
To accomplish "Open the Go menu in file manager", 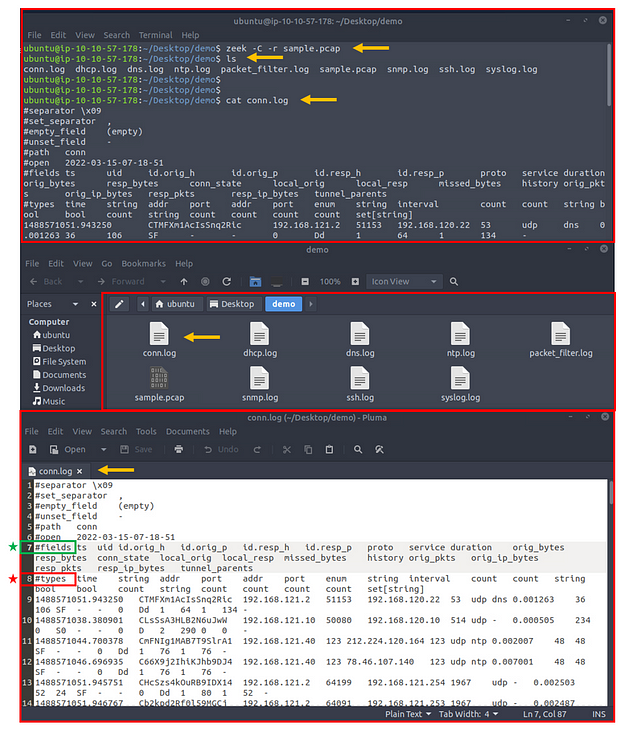I will point(107,264).
